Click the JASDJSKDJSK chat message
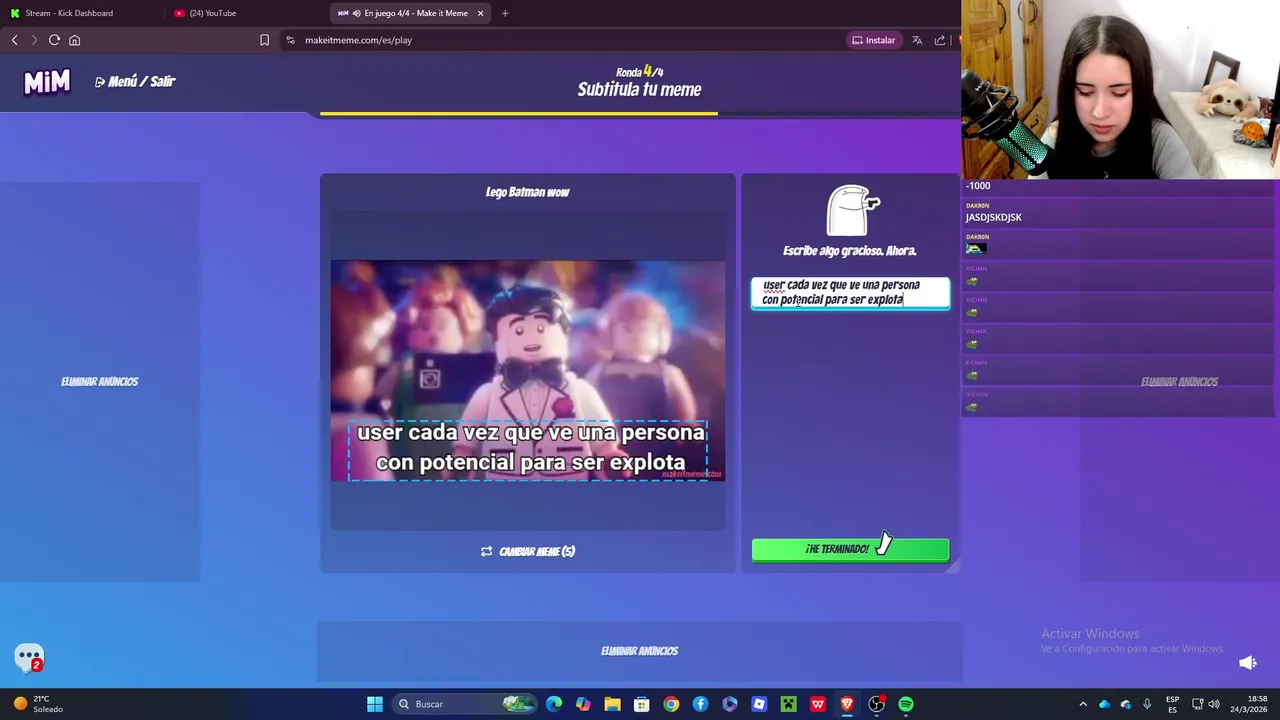This screenshot has height=720, width=1280. click(x=993, y=217)
